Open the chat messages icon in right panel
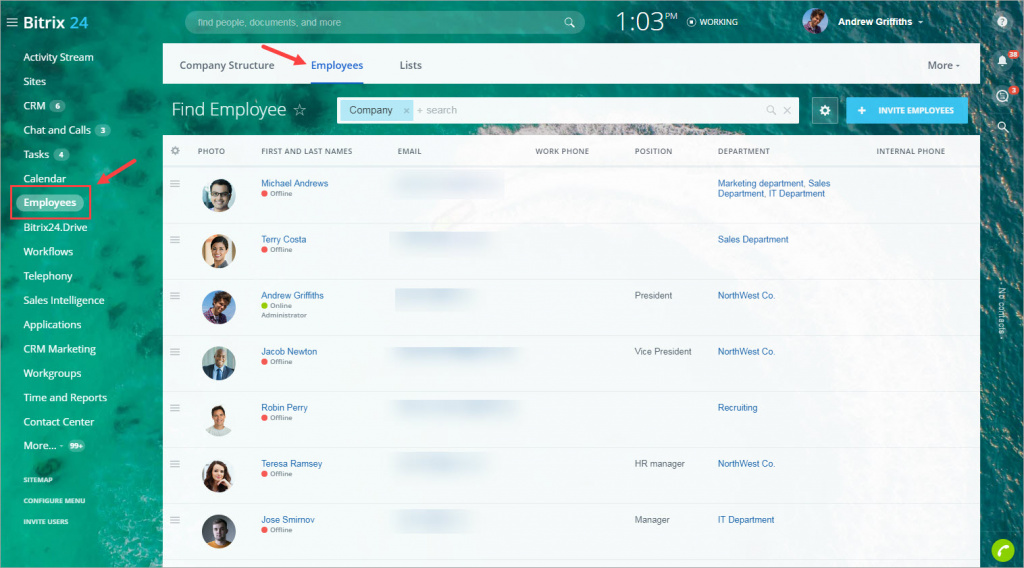1024x568 pixels. point(1002,96)
